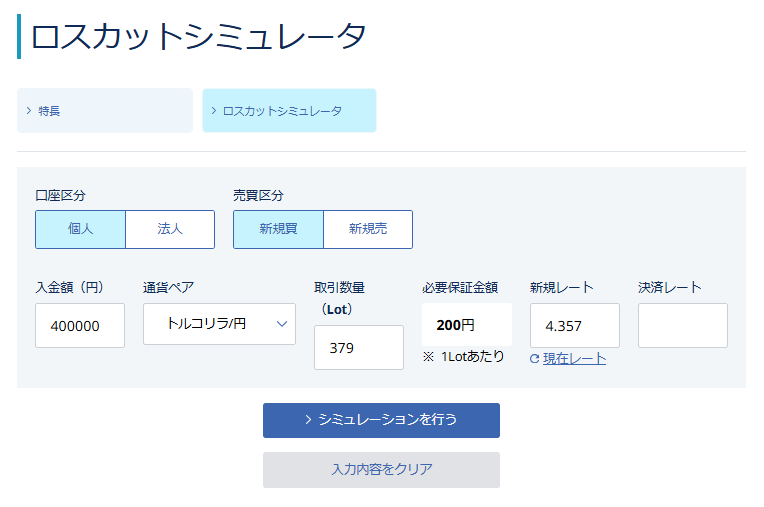Click the refresh icon beside 現在レート
The image size is (764, 507).
[535, 359]
